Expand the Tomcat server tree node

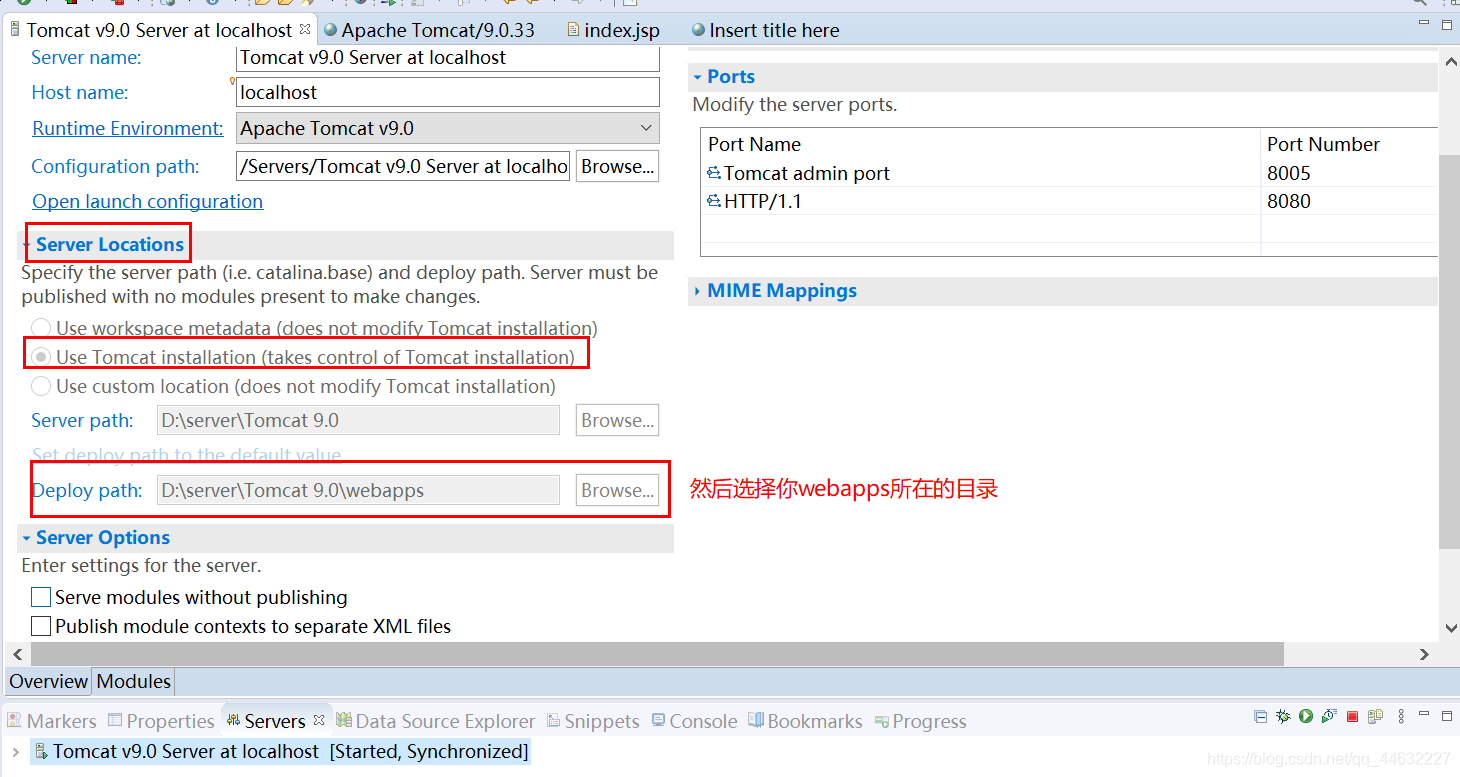15,751
